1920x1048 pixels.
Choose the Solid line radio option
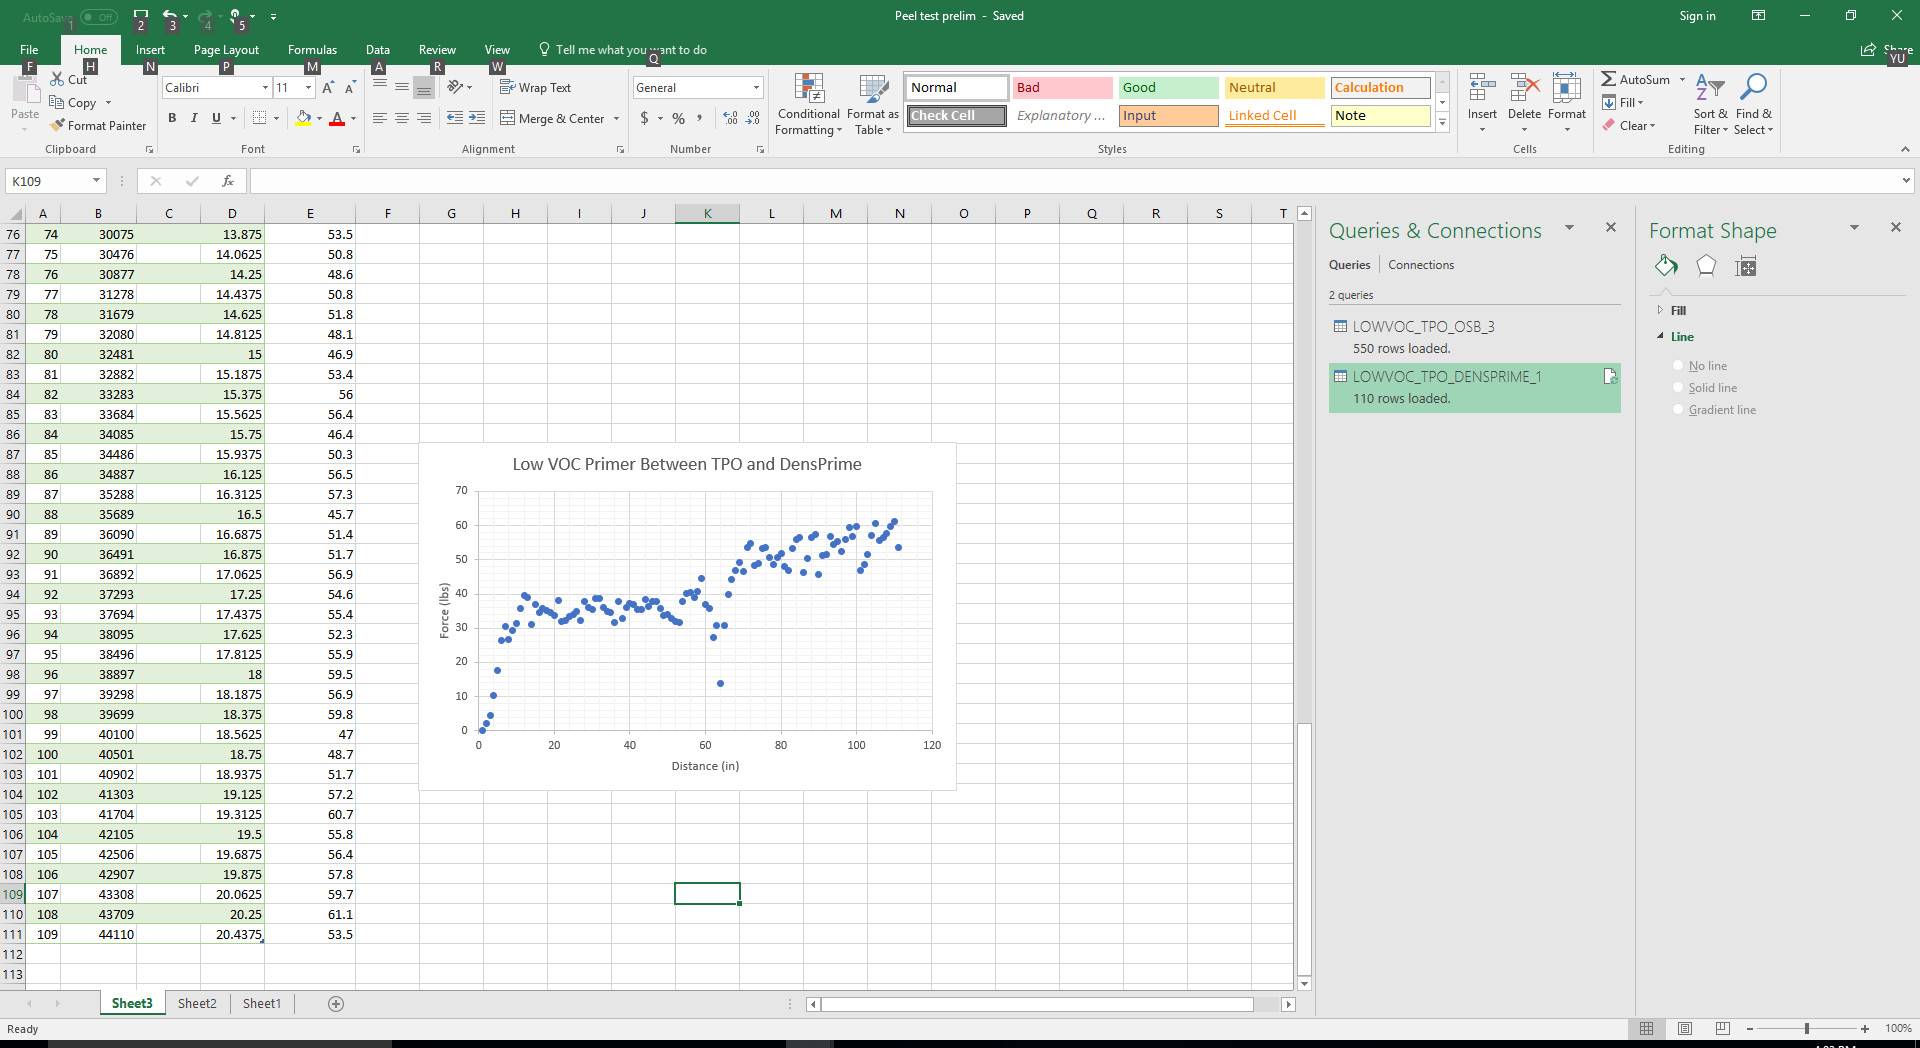pos(1679,388)
